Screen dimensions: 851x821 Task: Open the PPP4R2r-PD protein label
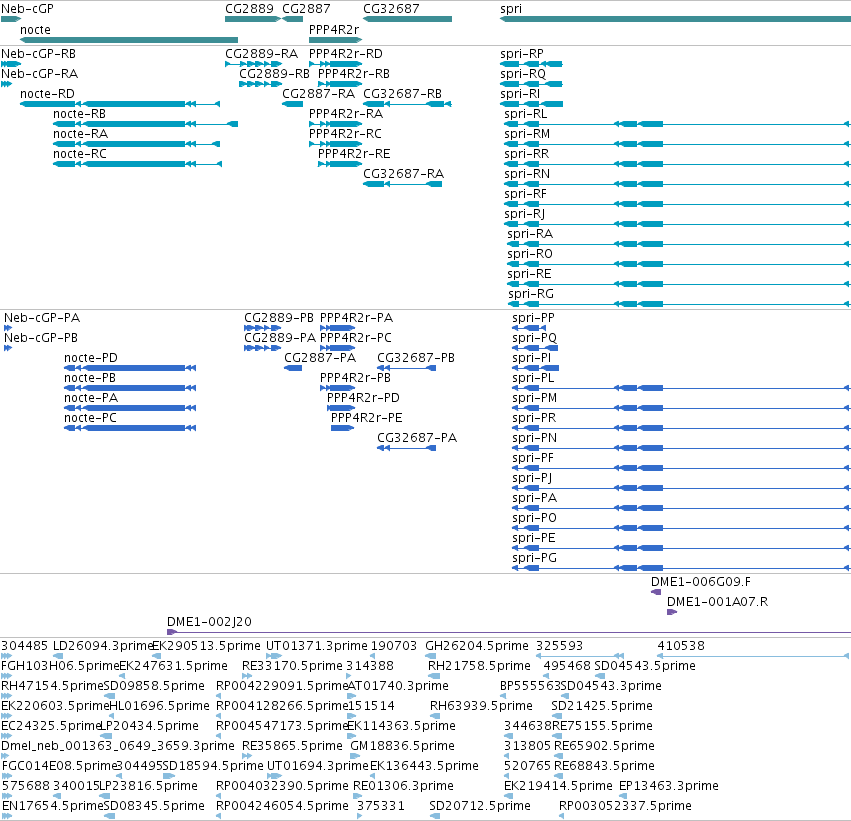click(363, 398)
